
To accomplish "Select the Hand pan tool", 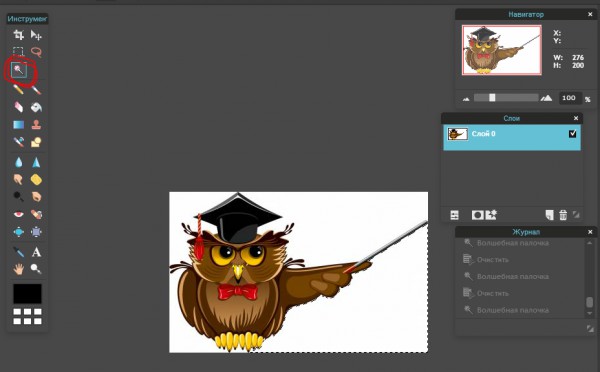I will (x=18, y=269).
